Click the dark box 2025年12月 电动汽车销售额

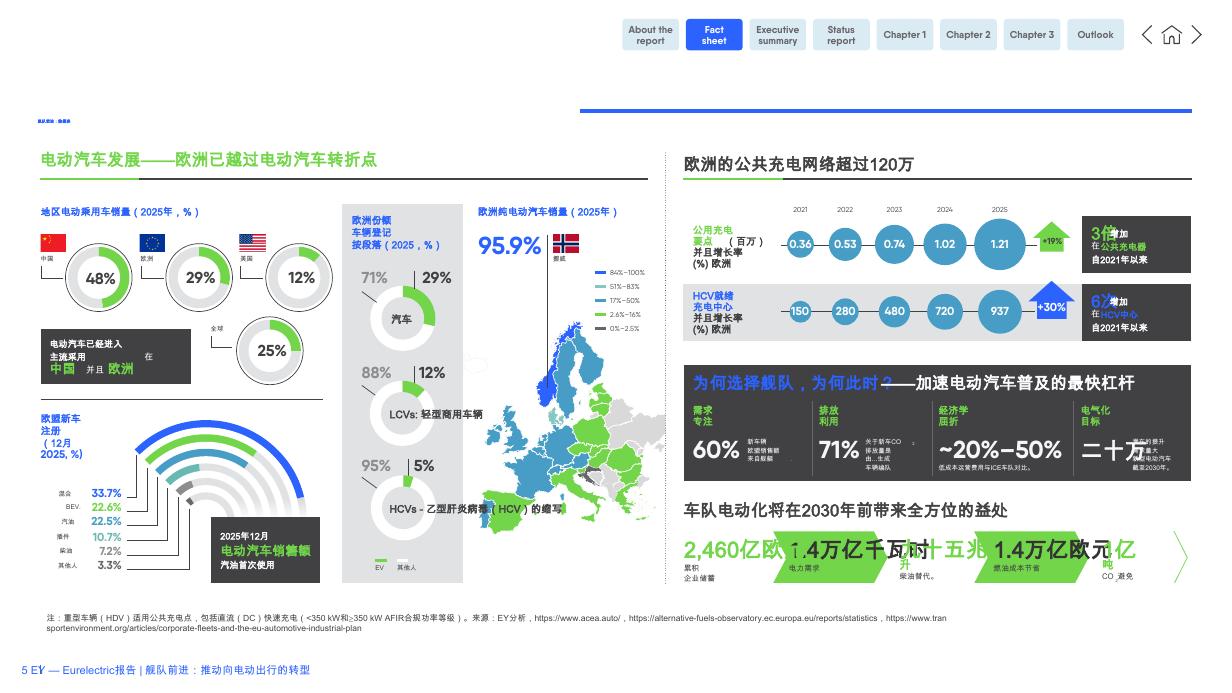[x=265, y=550]
